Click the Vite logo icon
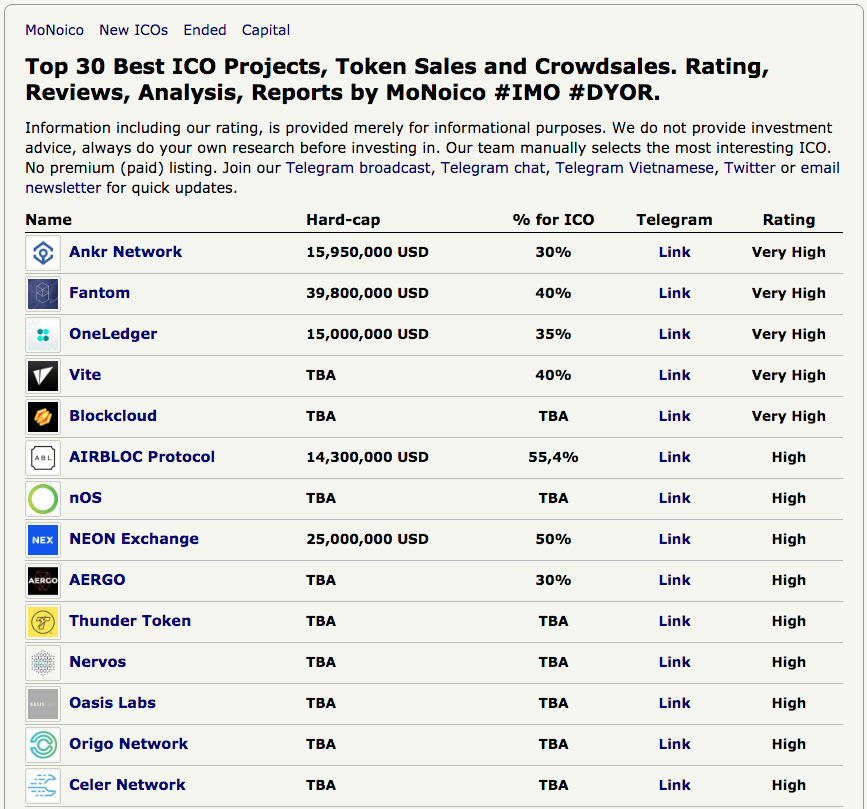867x809 pixels. coord(43,376)
